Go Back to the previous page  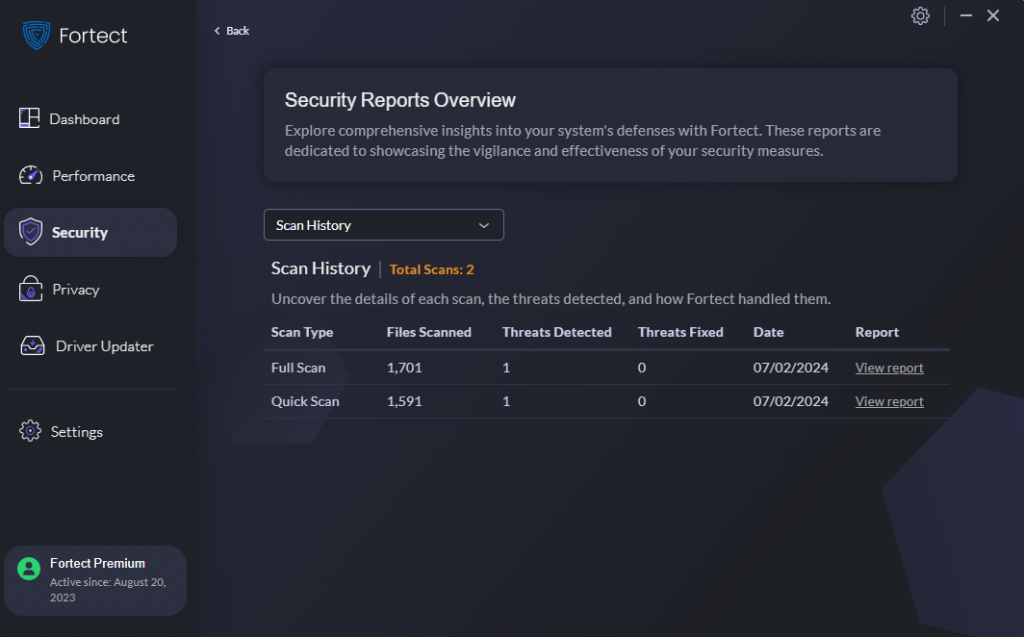coord(232,31)
